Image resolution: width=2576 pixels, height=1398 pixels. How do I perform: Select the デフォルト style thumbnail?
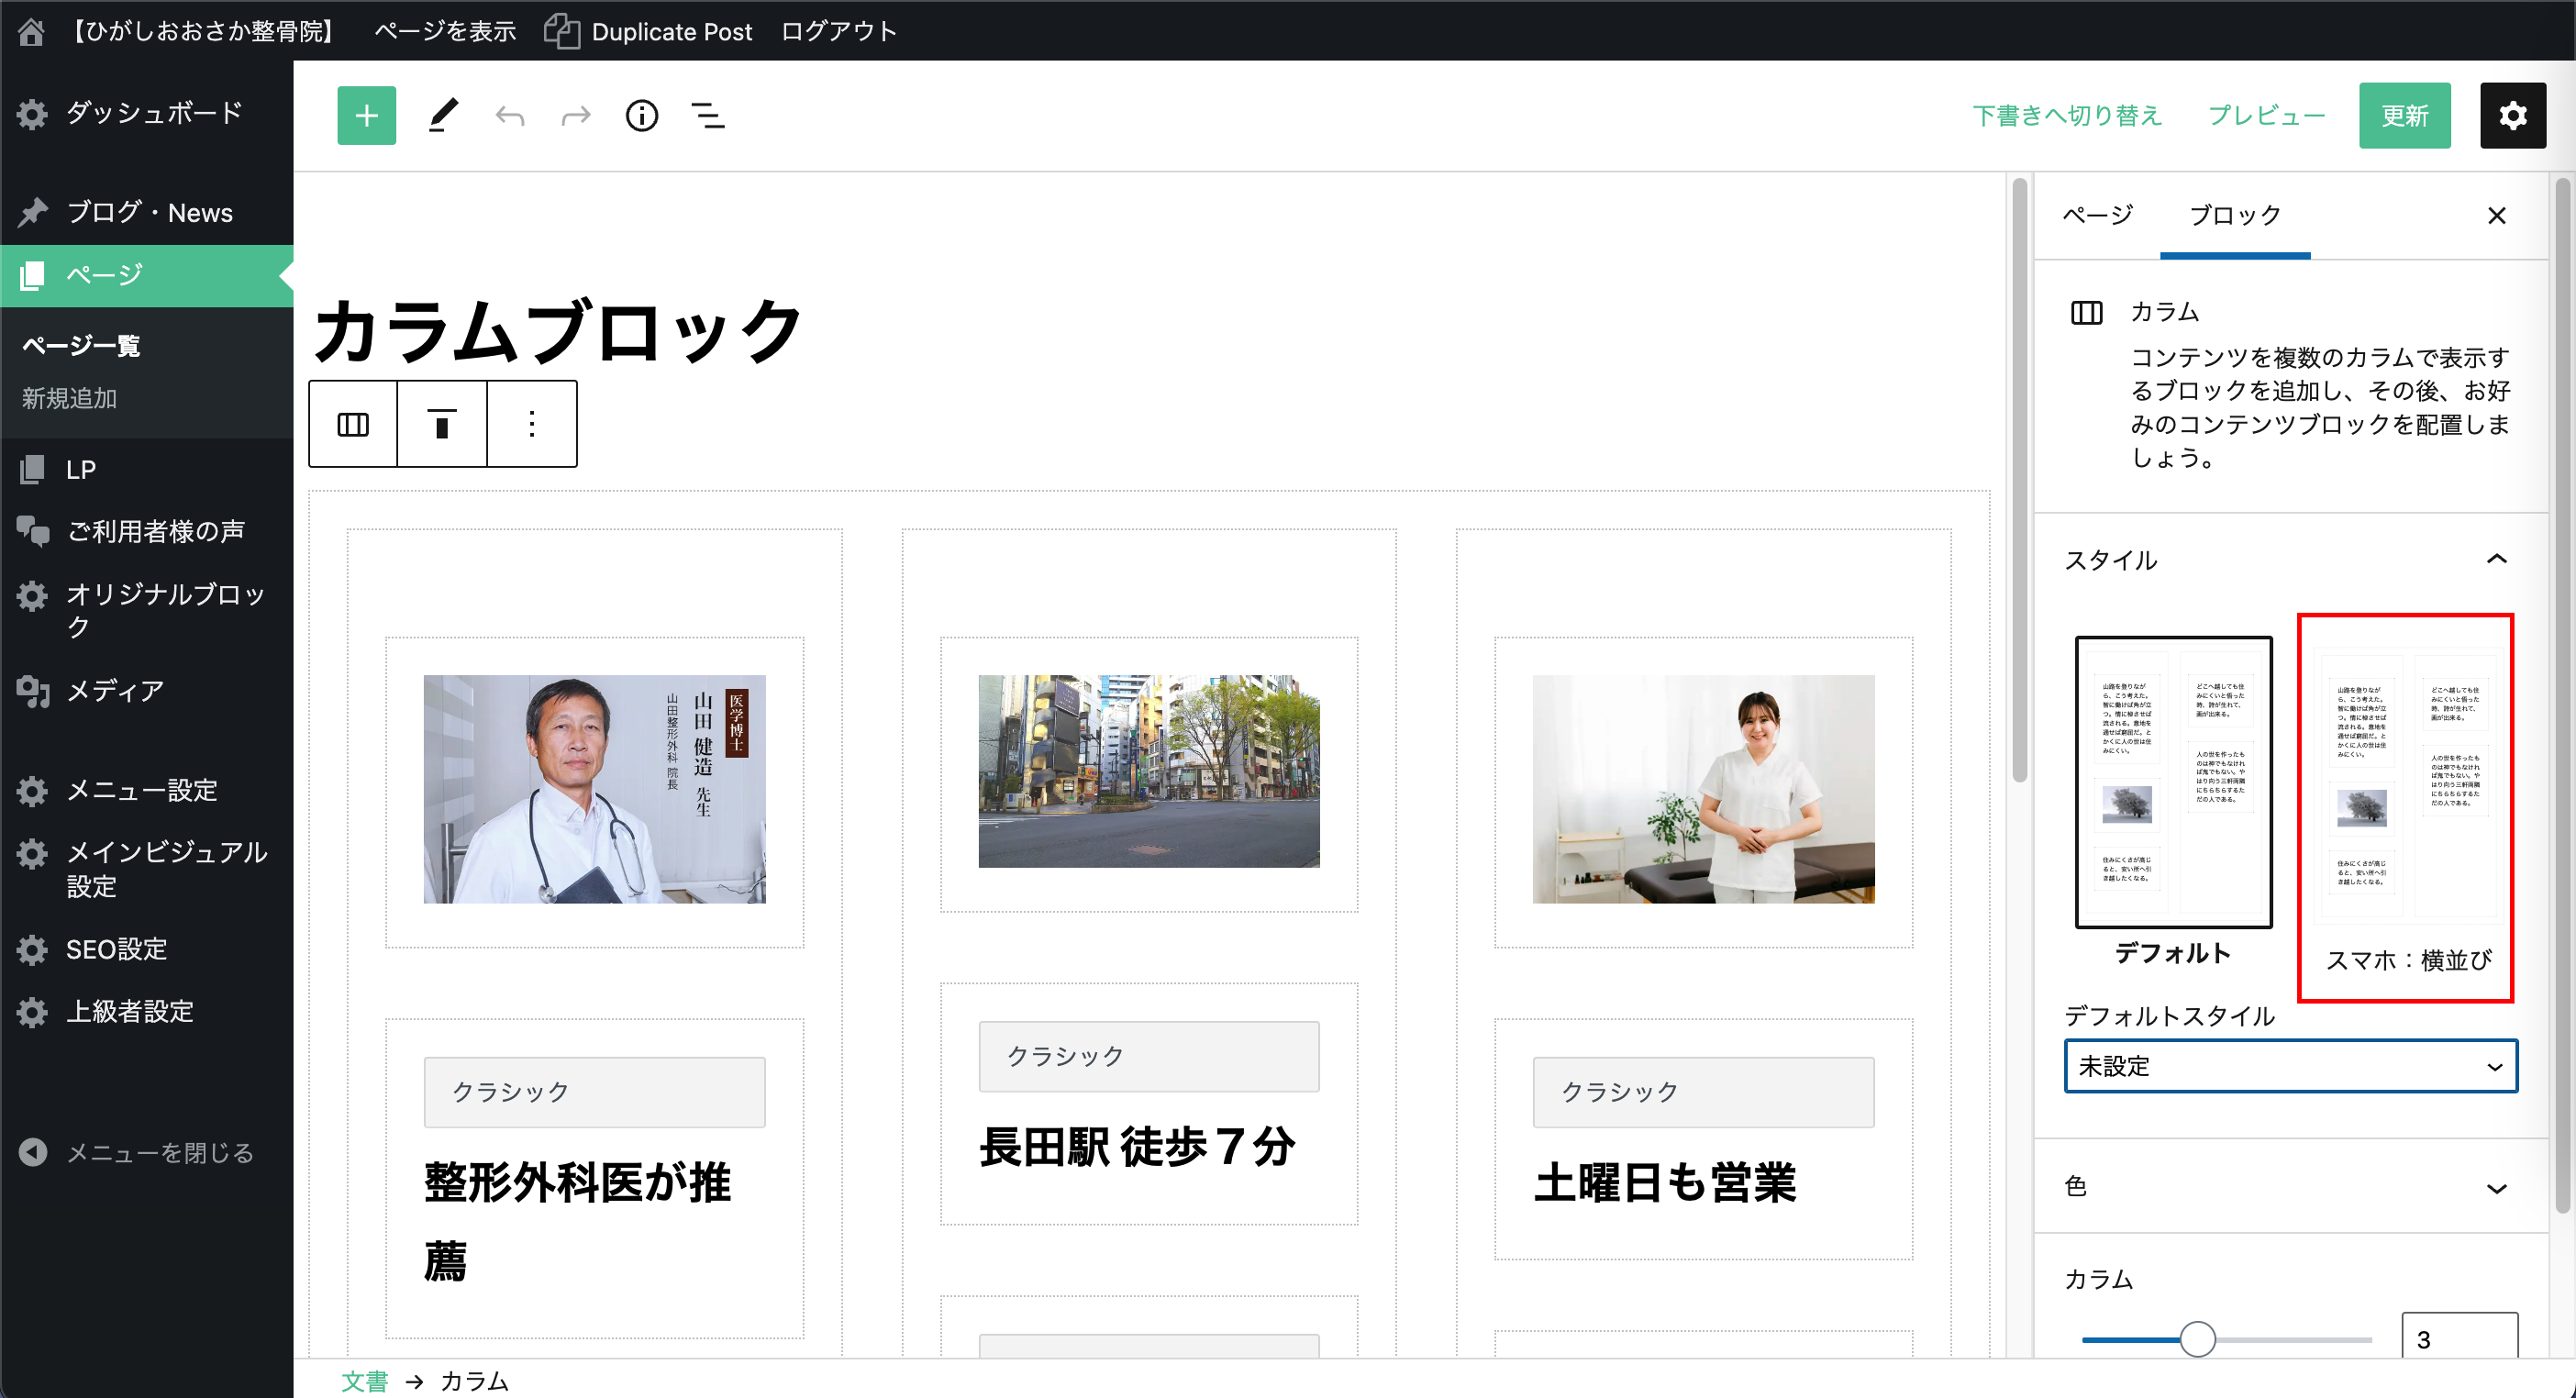coord(2173,782)
